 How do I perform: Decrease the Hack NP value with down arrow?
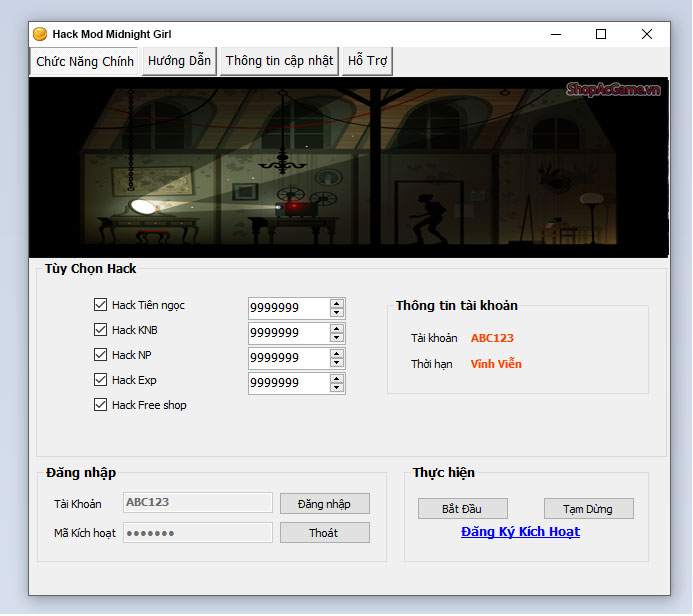[x=337, y=362]
